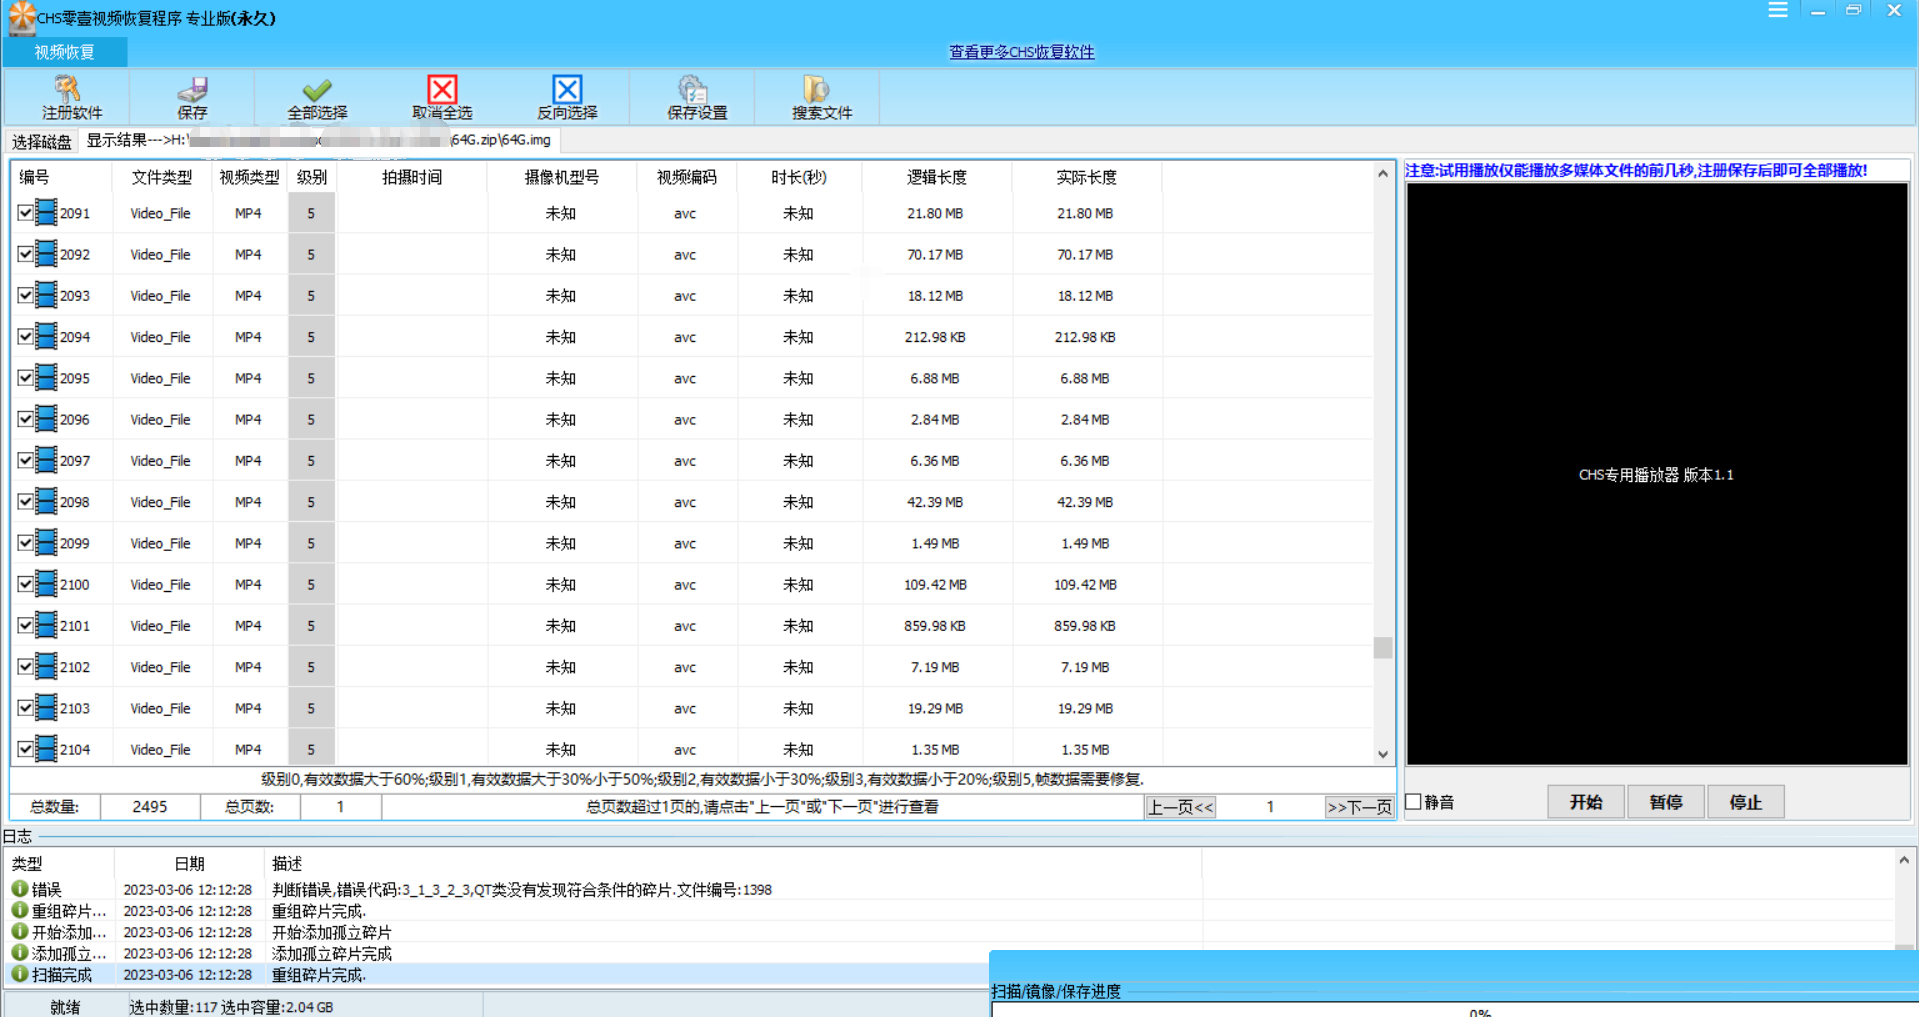Uncheck the checkbox for file 2094
Screen dimensions: 1919x1017
pos(25,337)
